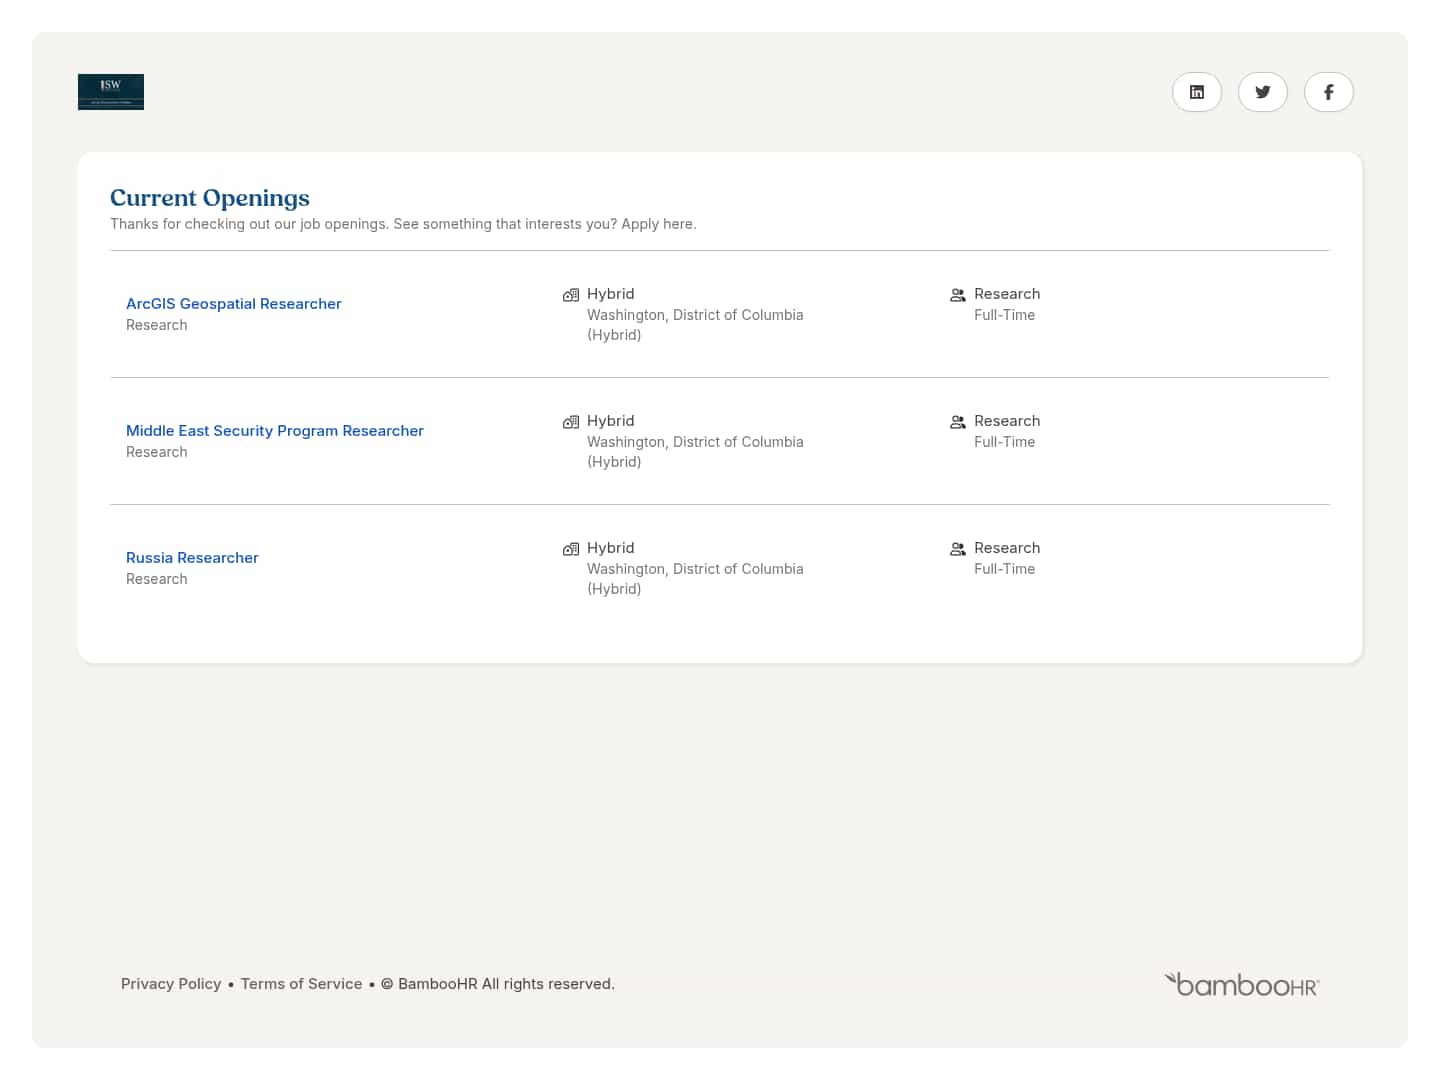Click the people icon beside Russia Researcher listing
The height and width of the screenshot is (1080, 1440).
(957, 548)
